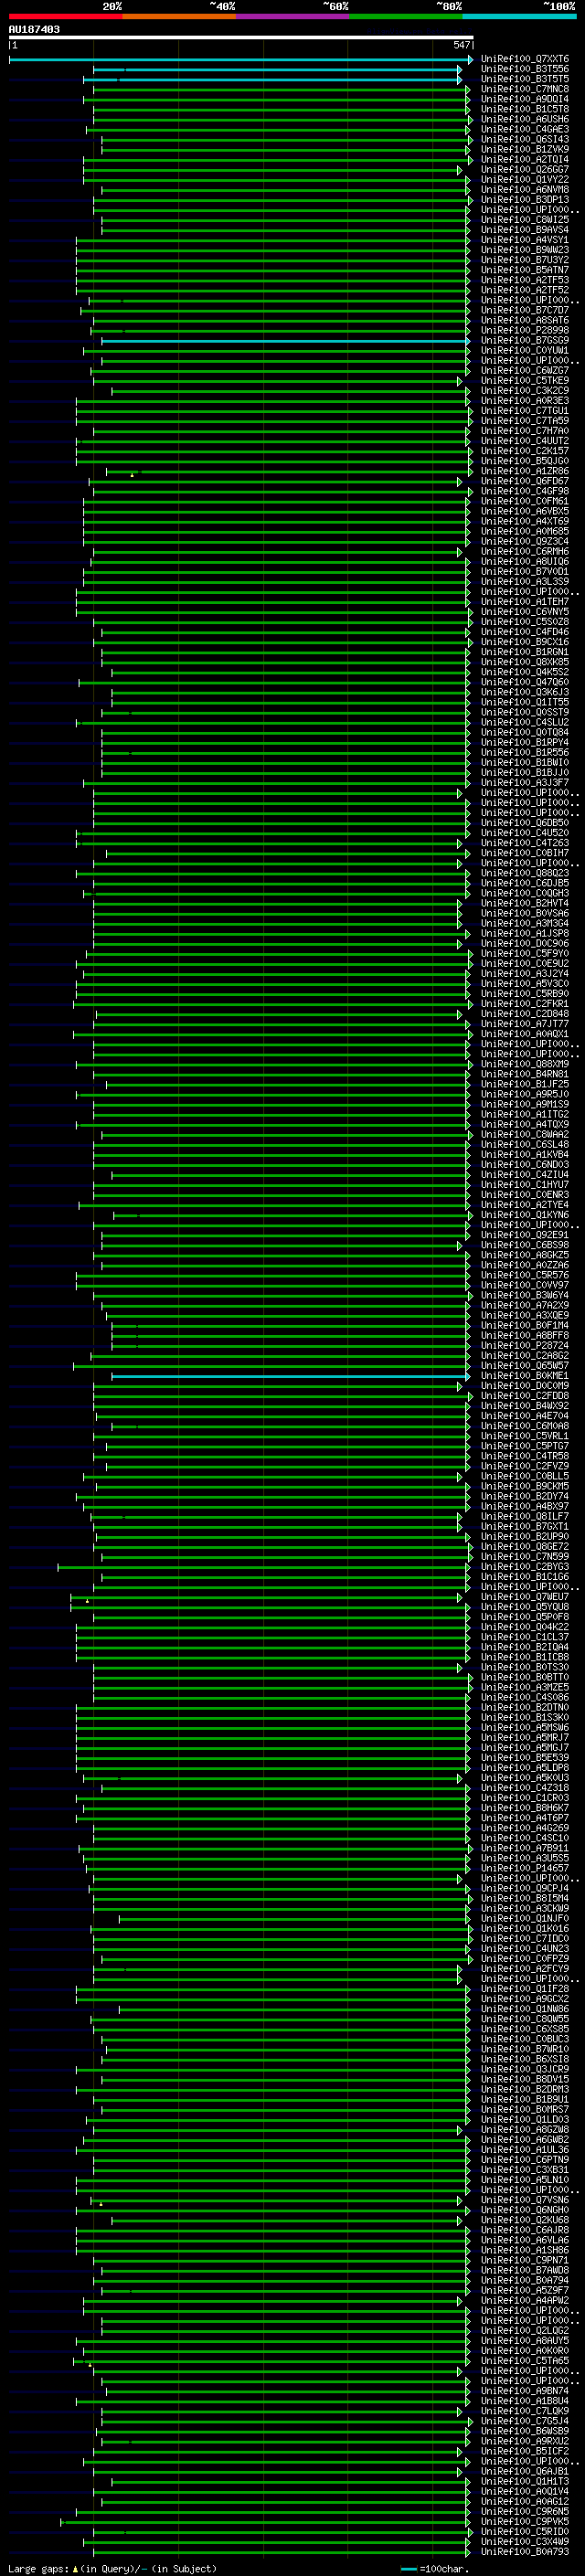The height and width of the screenshot is (2576, 585).
Task: Open hit UniRef100_B1C5T8
Action: (x=525, y=109)
